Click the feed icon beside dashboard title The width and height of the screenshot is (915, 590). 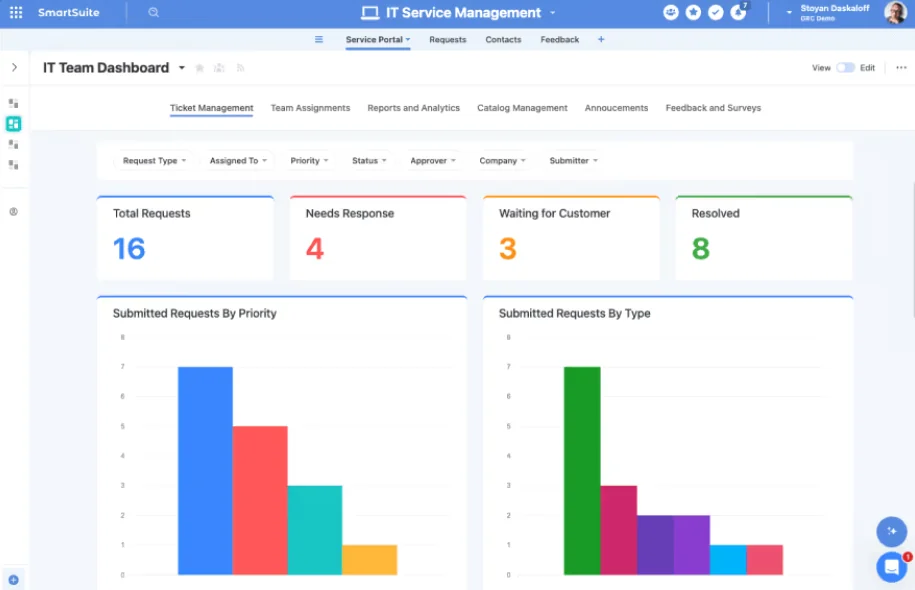[x=240, y=68]
